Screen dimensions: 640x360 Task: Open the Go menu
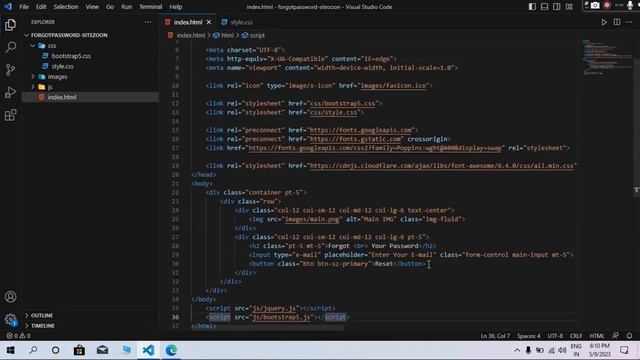point(110,7)
